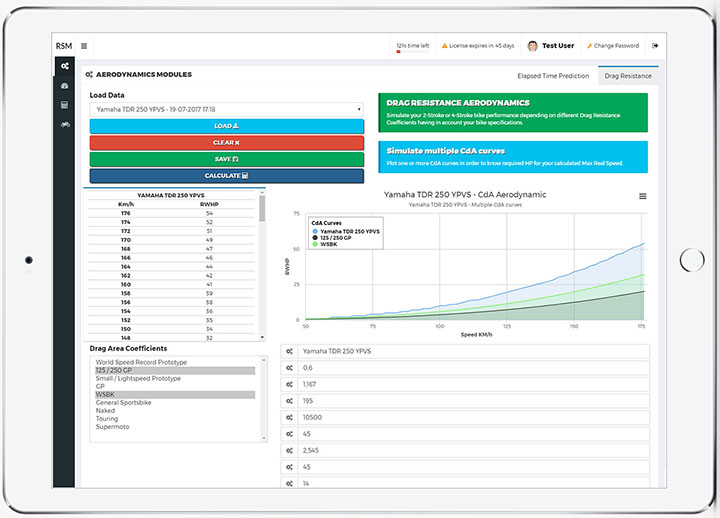Toggle the WSBK legend entry in chart
The image size is (720, 518).
point(325,244)
